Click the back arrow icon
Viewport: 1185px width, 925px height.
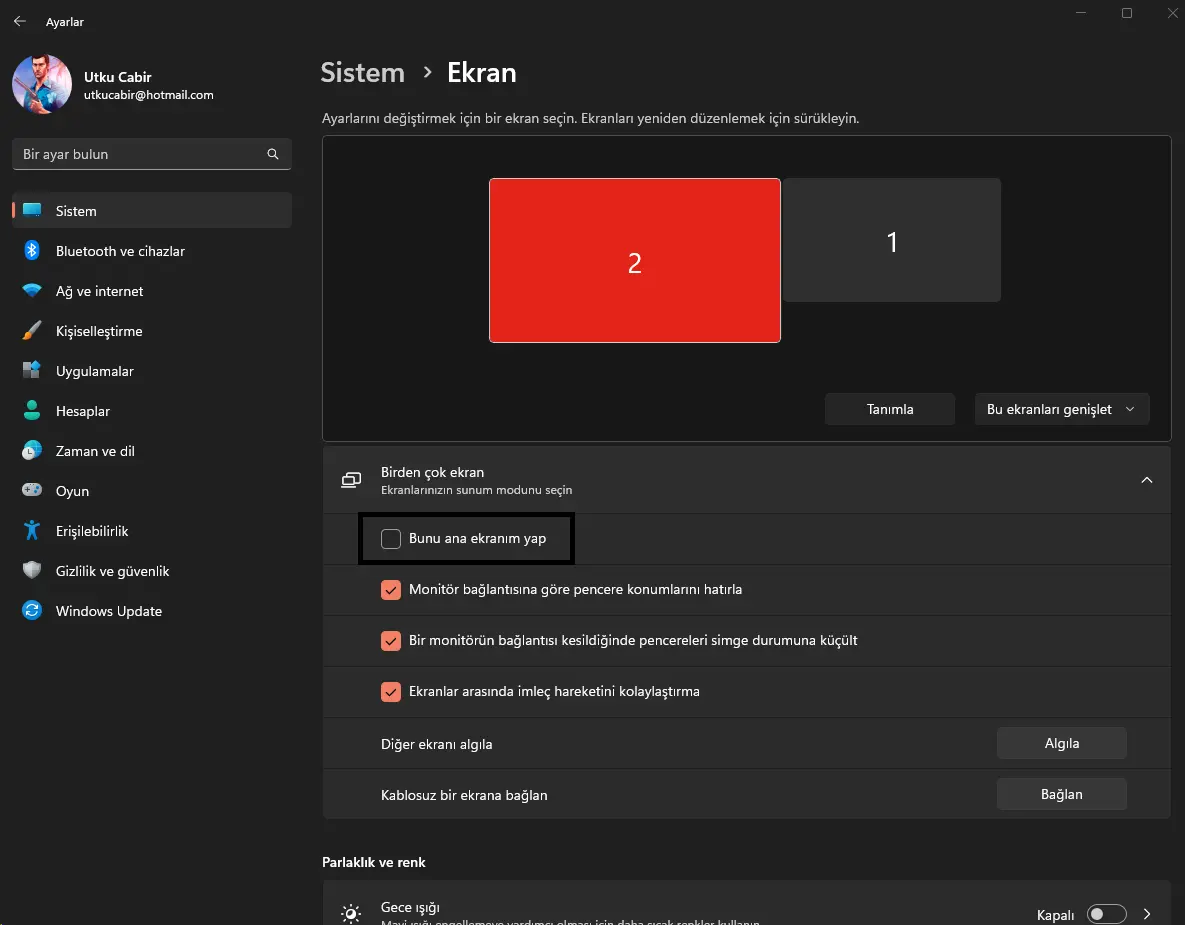click(20, 21)
